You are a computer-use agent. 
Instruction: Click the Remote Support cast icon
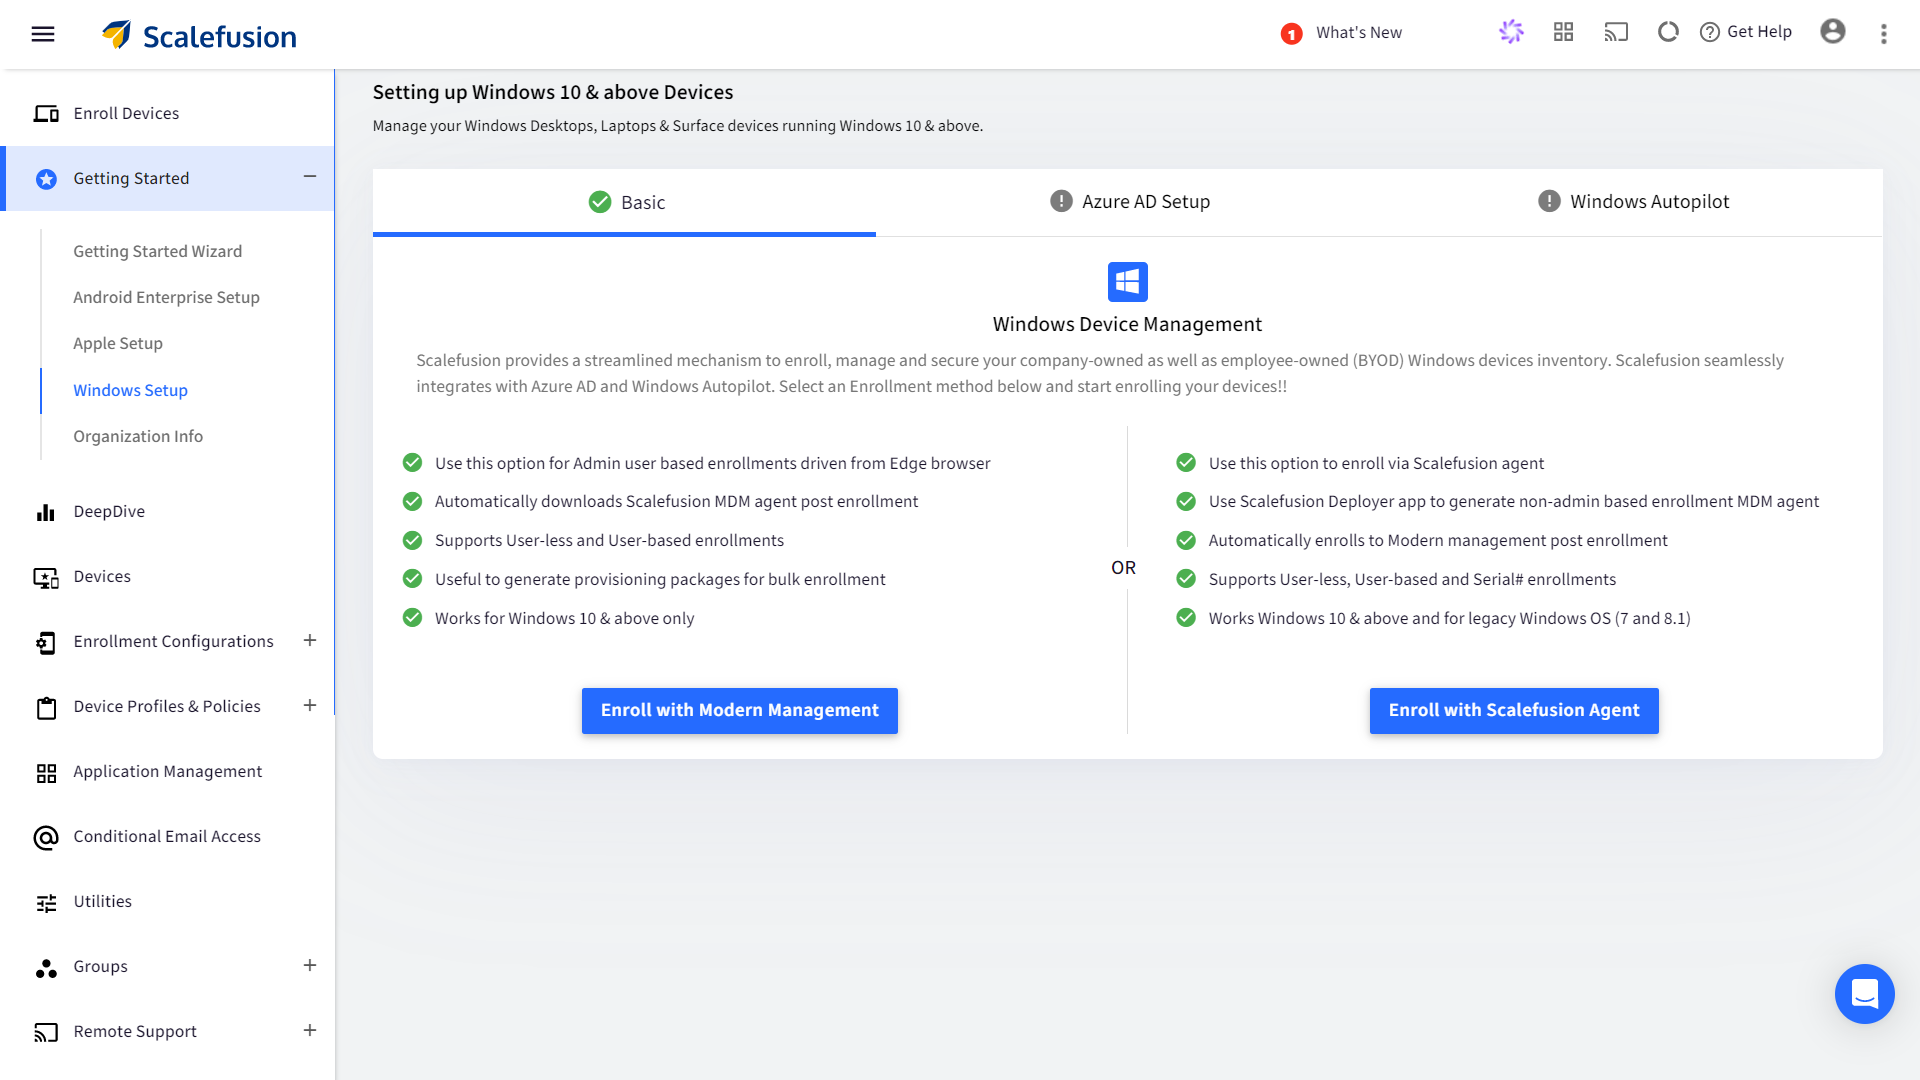click(46, 1032)
